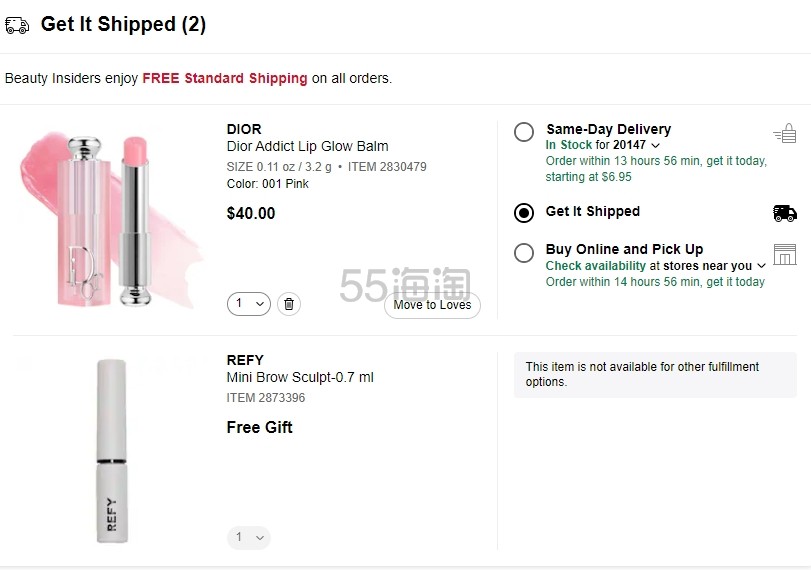Expand the 20147 zip code chevron
Screen dimensions: 811x570
tap(656, 146)
